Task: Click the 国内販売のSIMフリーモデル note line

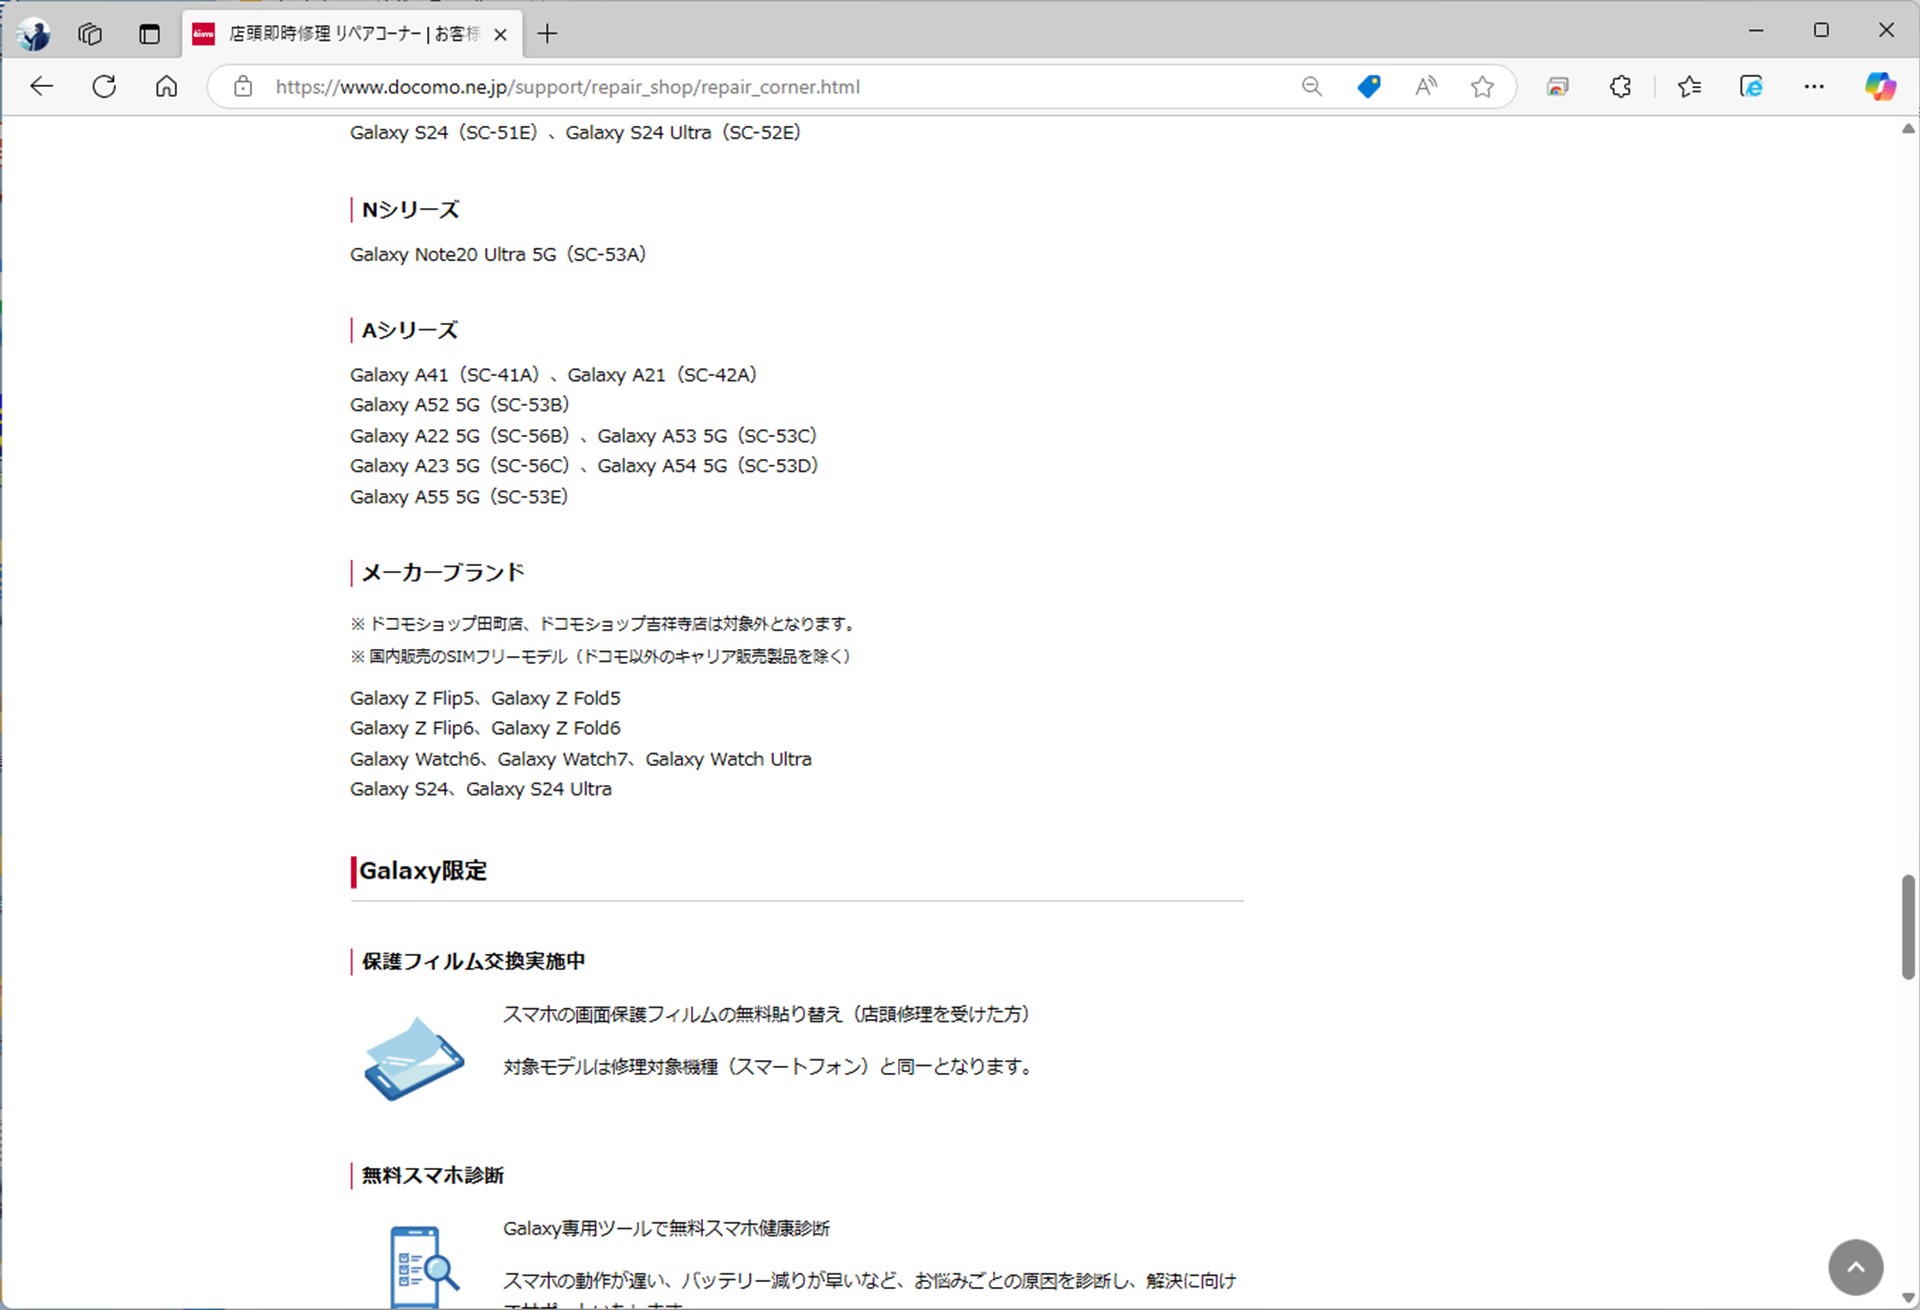Action: click(x=601, y=657)
